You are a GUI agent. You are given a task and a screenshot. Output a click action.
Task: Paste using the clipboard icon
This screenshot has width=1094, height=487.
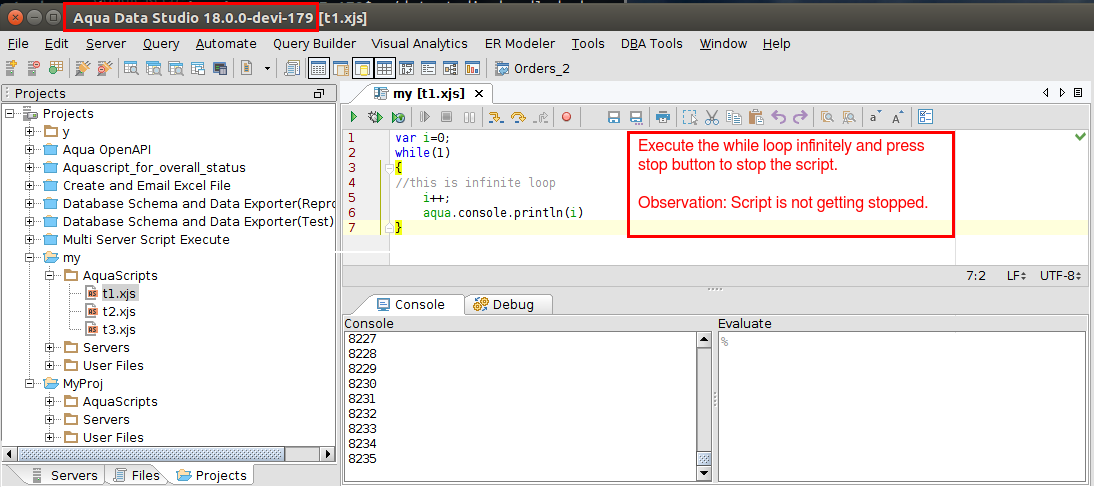pos(756,117)
